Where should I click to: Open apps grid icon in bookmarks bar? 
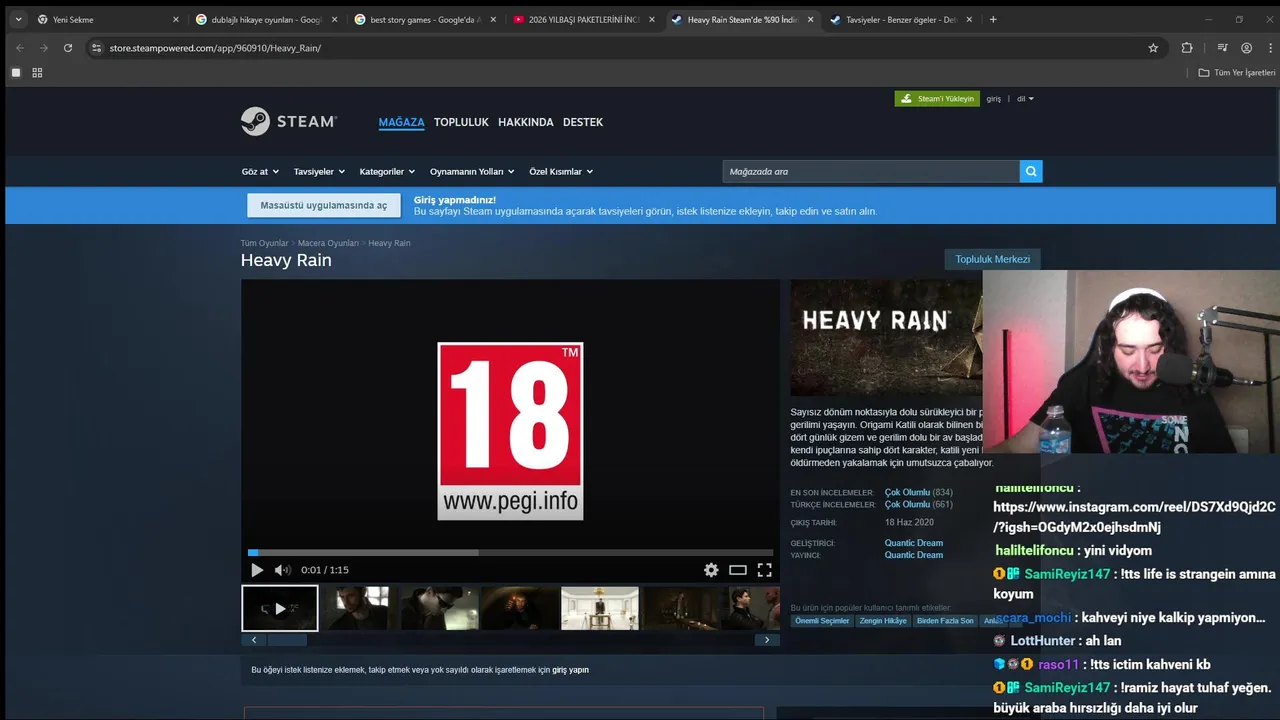pos(37,72)
